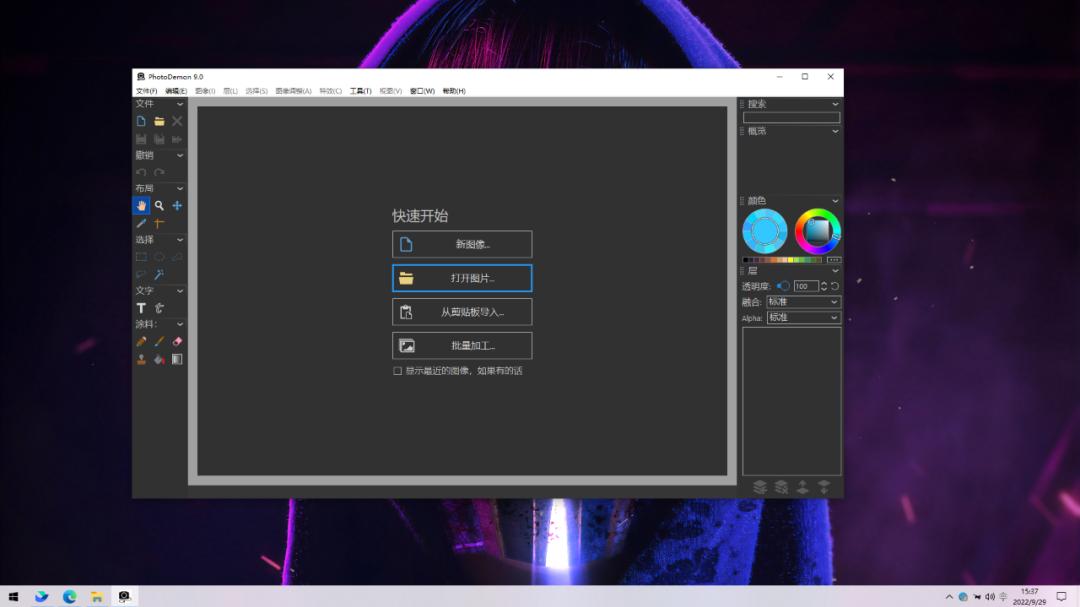Collapse the 选择 selection tools section
This screenshot has width=1080, height=607.
click(x=180, y=240)
